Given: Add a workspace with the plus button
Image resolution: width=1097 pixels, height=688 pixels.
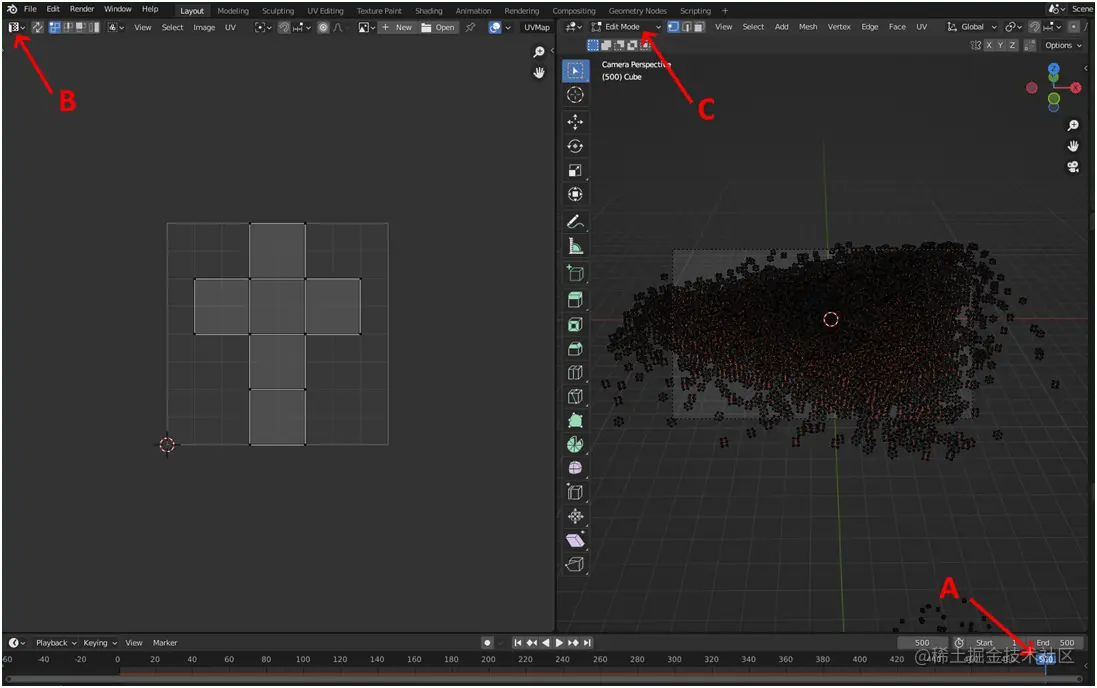Looking at the screenshot, I should tap(725, 10).
